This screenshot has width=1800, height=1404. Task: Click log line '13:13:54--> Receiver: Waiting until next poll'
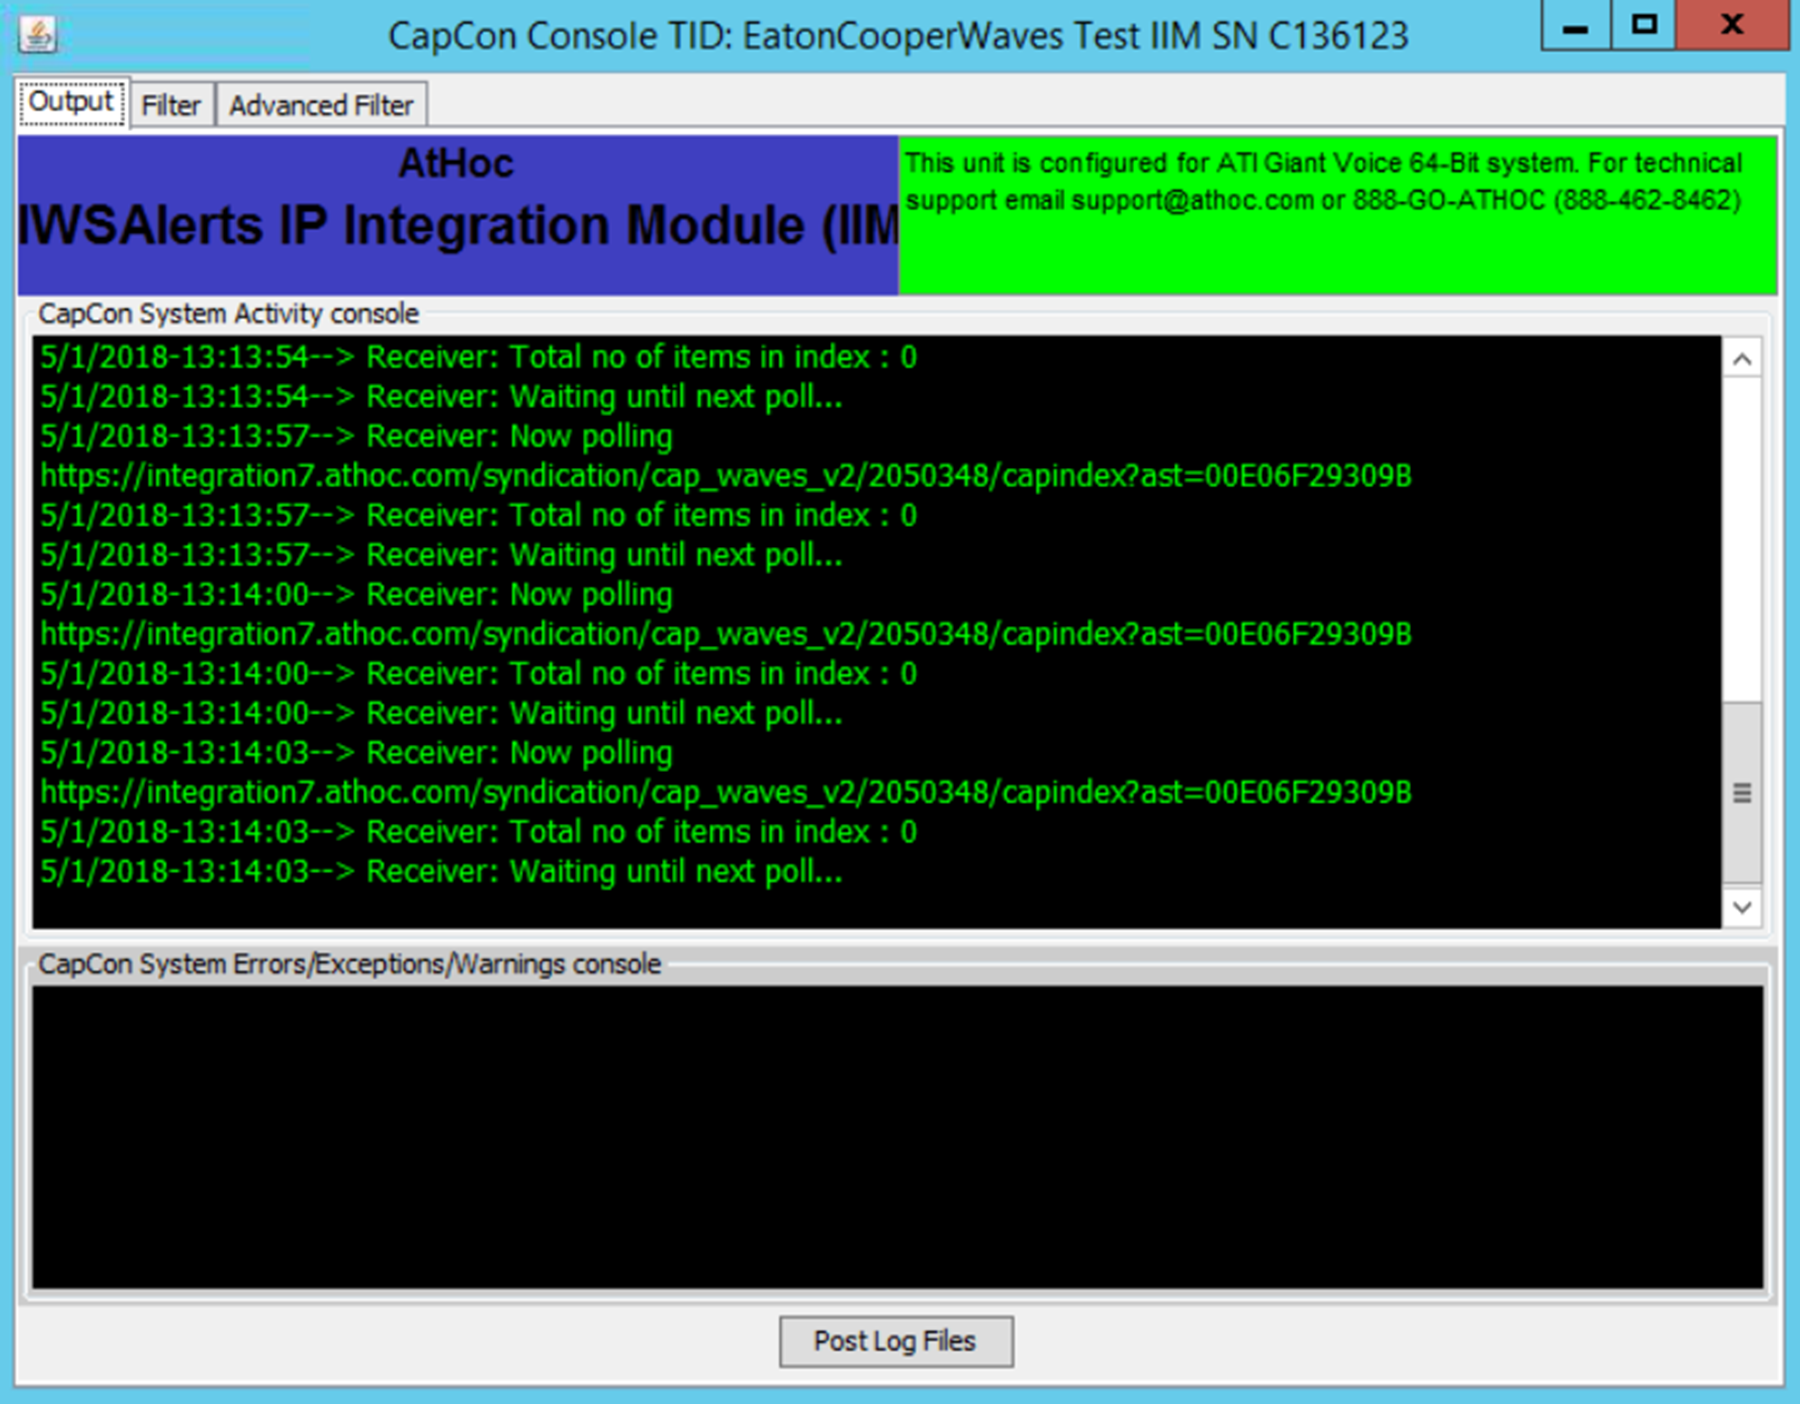pos(441,397)
